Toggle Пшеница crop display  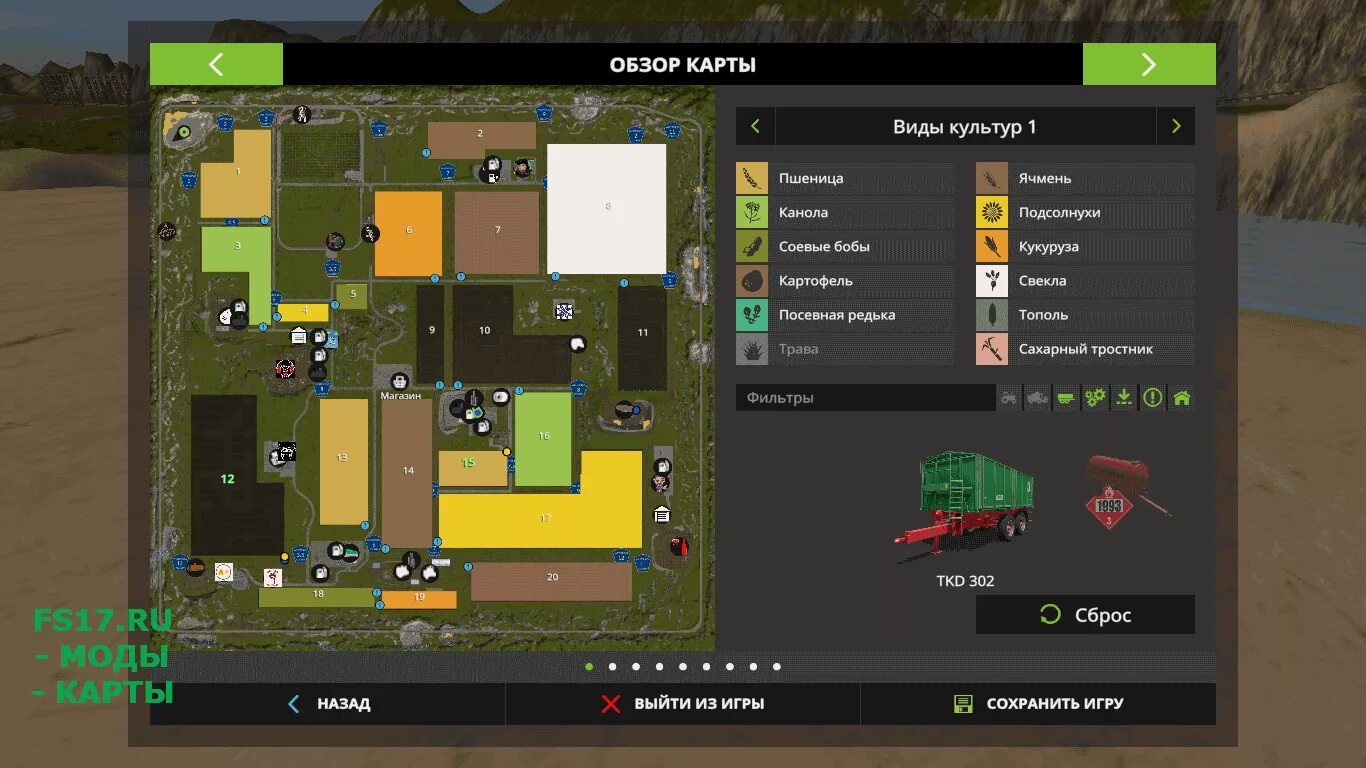click(x=846, y=179)
